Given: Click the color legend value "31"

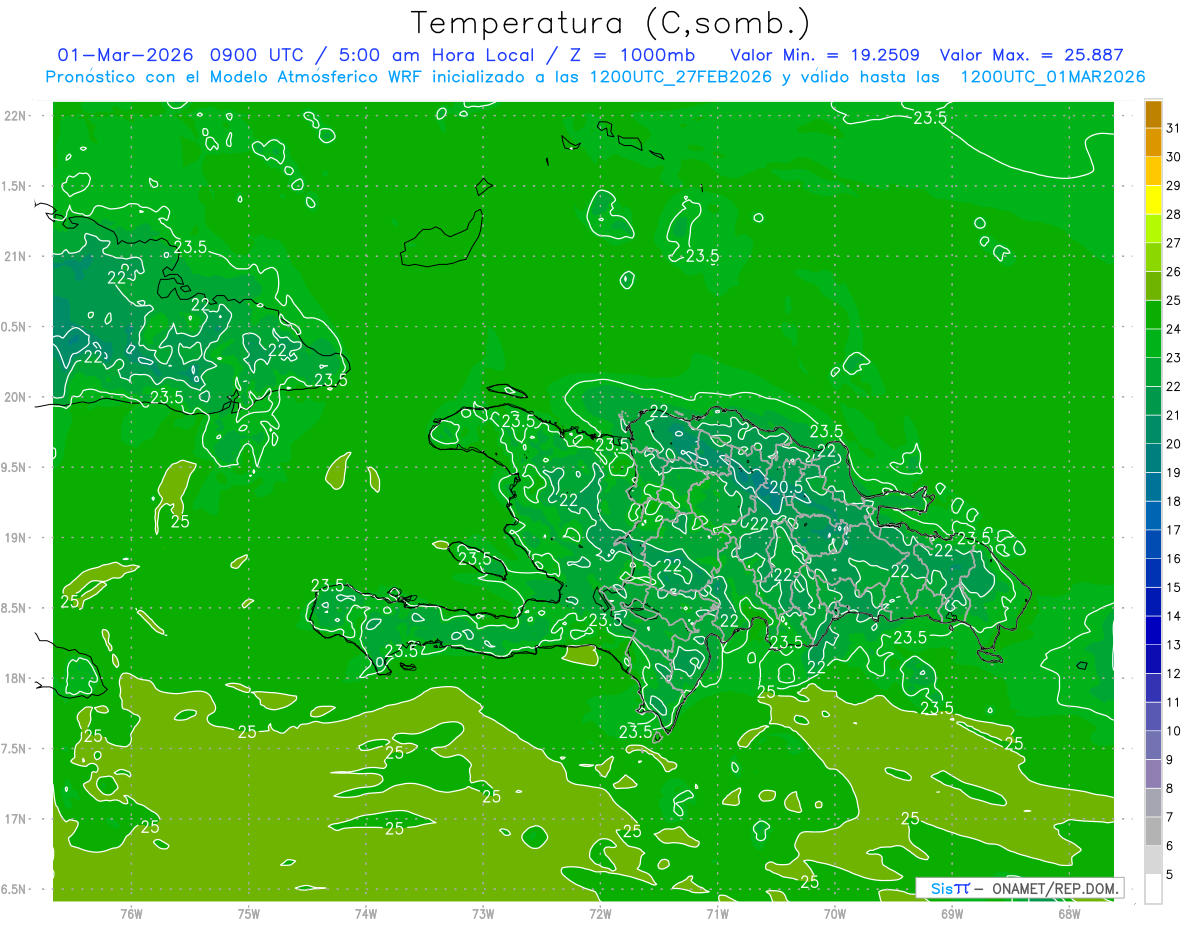Looking at the screenshot, I should click(x=1174, y=128).
